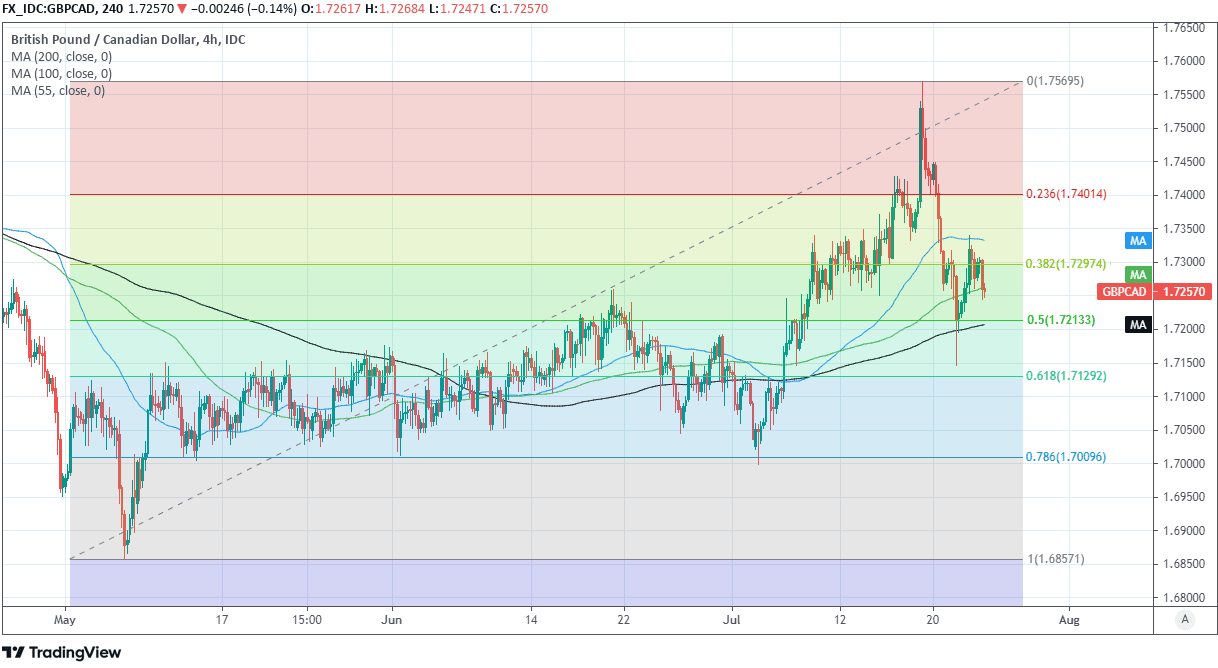Select the MA (55, close, 0) legend

tap(57, 91)
